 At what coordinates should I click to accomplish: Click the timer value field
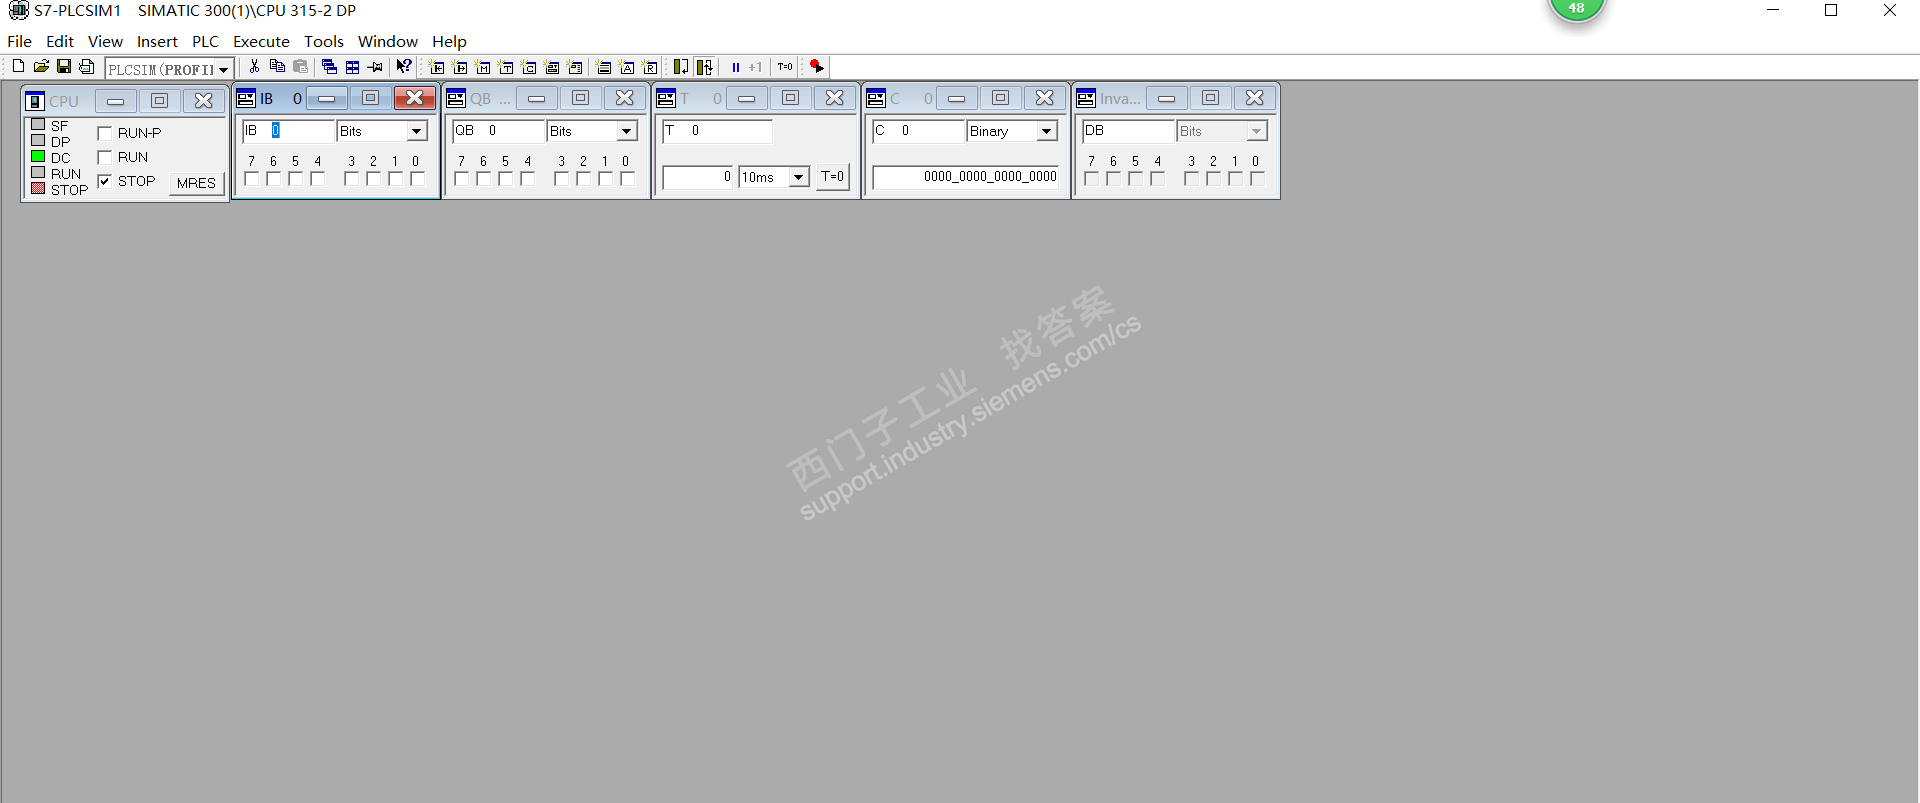(x=698, y=177)
